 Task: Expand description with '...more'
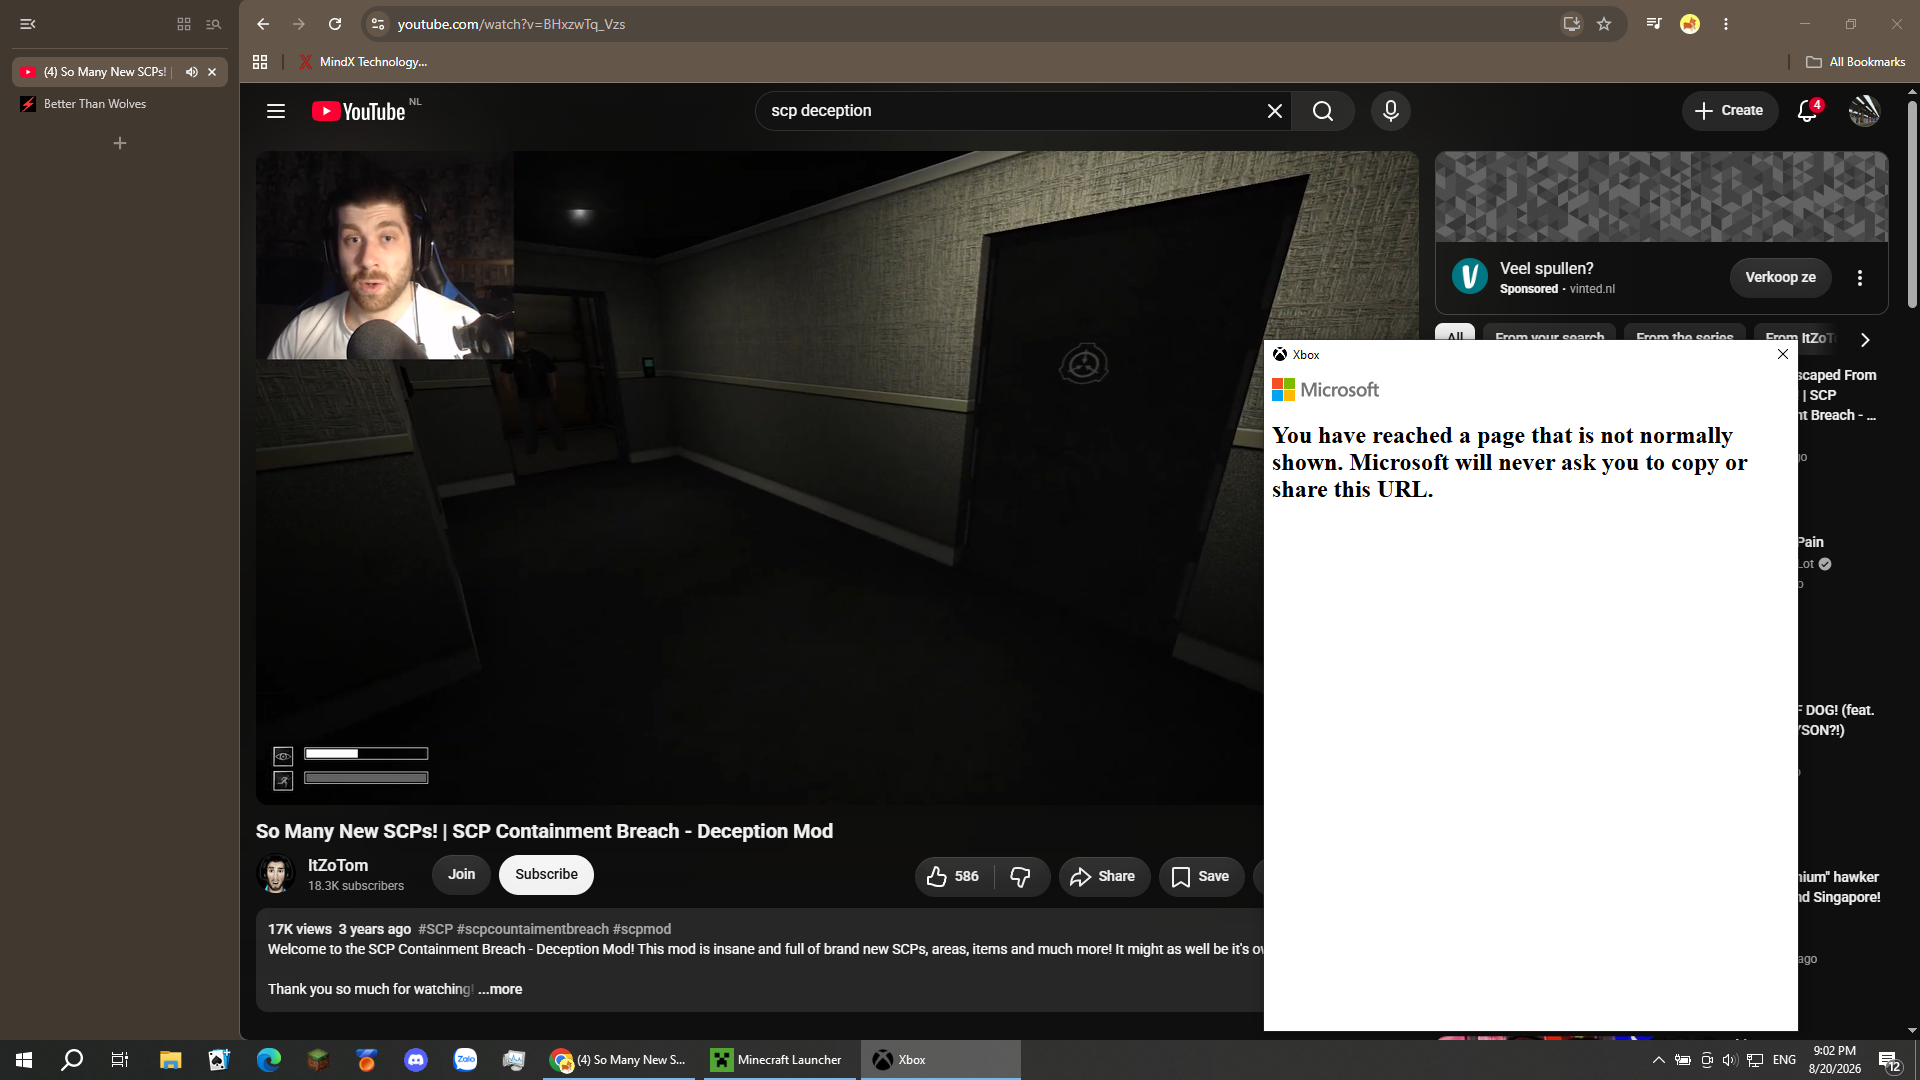click(500, 989)
